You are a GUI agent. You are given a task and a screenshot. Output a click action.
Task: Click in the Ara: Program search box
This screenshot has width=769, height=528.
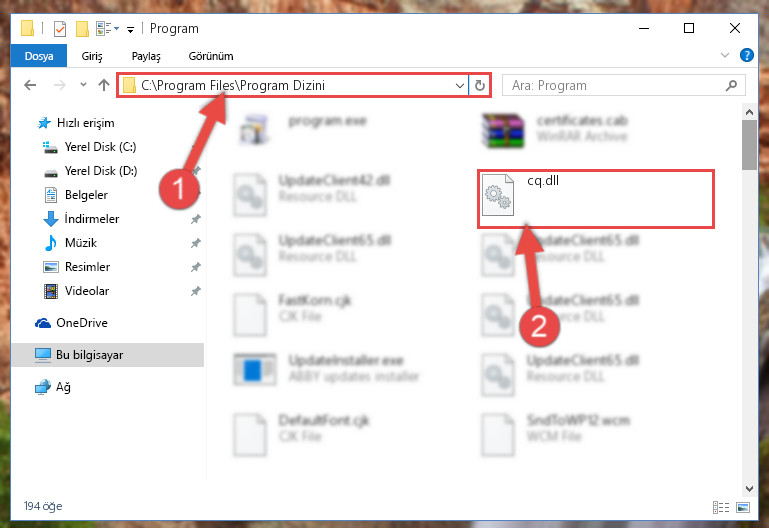pos(613,85)
